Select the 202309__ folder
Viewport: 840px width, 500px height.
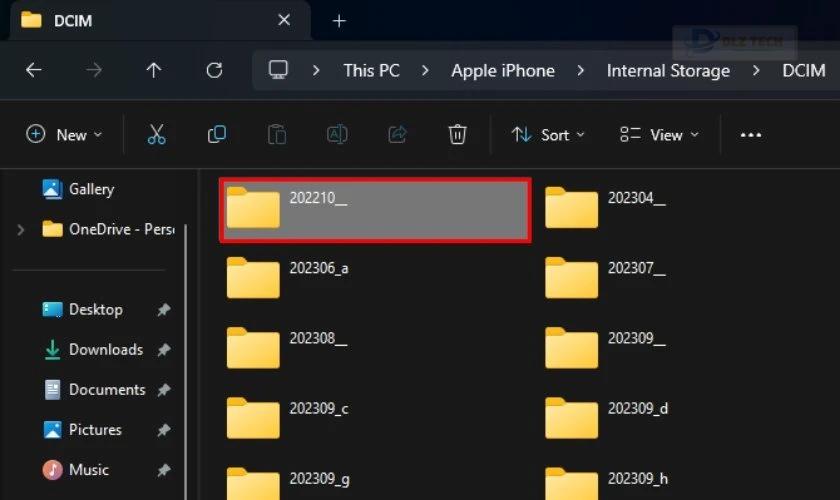[605, 348]
